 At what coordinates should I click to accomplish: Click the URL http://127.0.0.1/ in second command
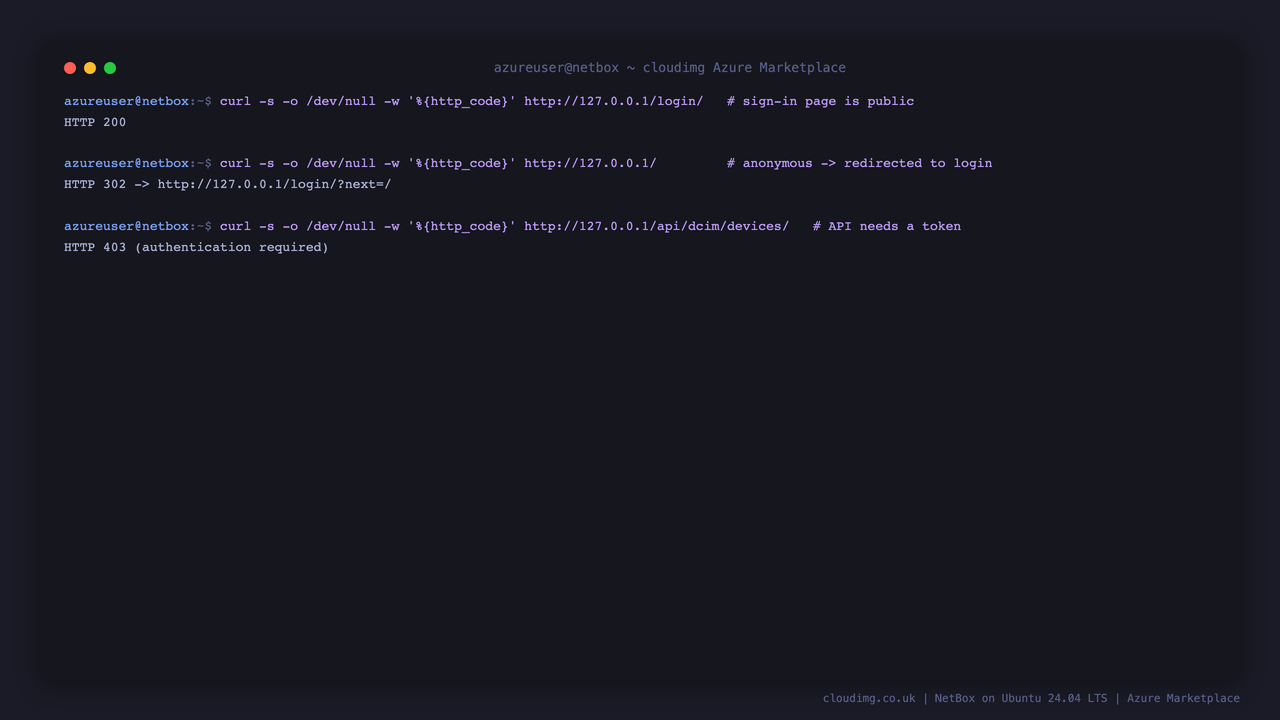pos(590,163)
